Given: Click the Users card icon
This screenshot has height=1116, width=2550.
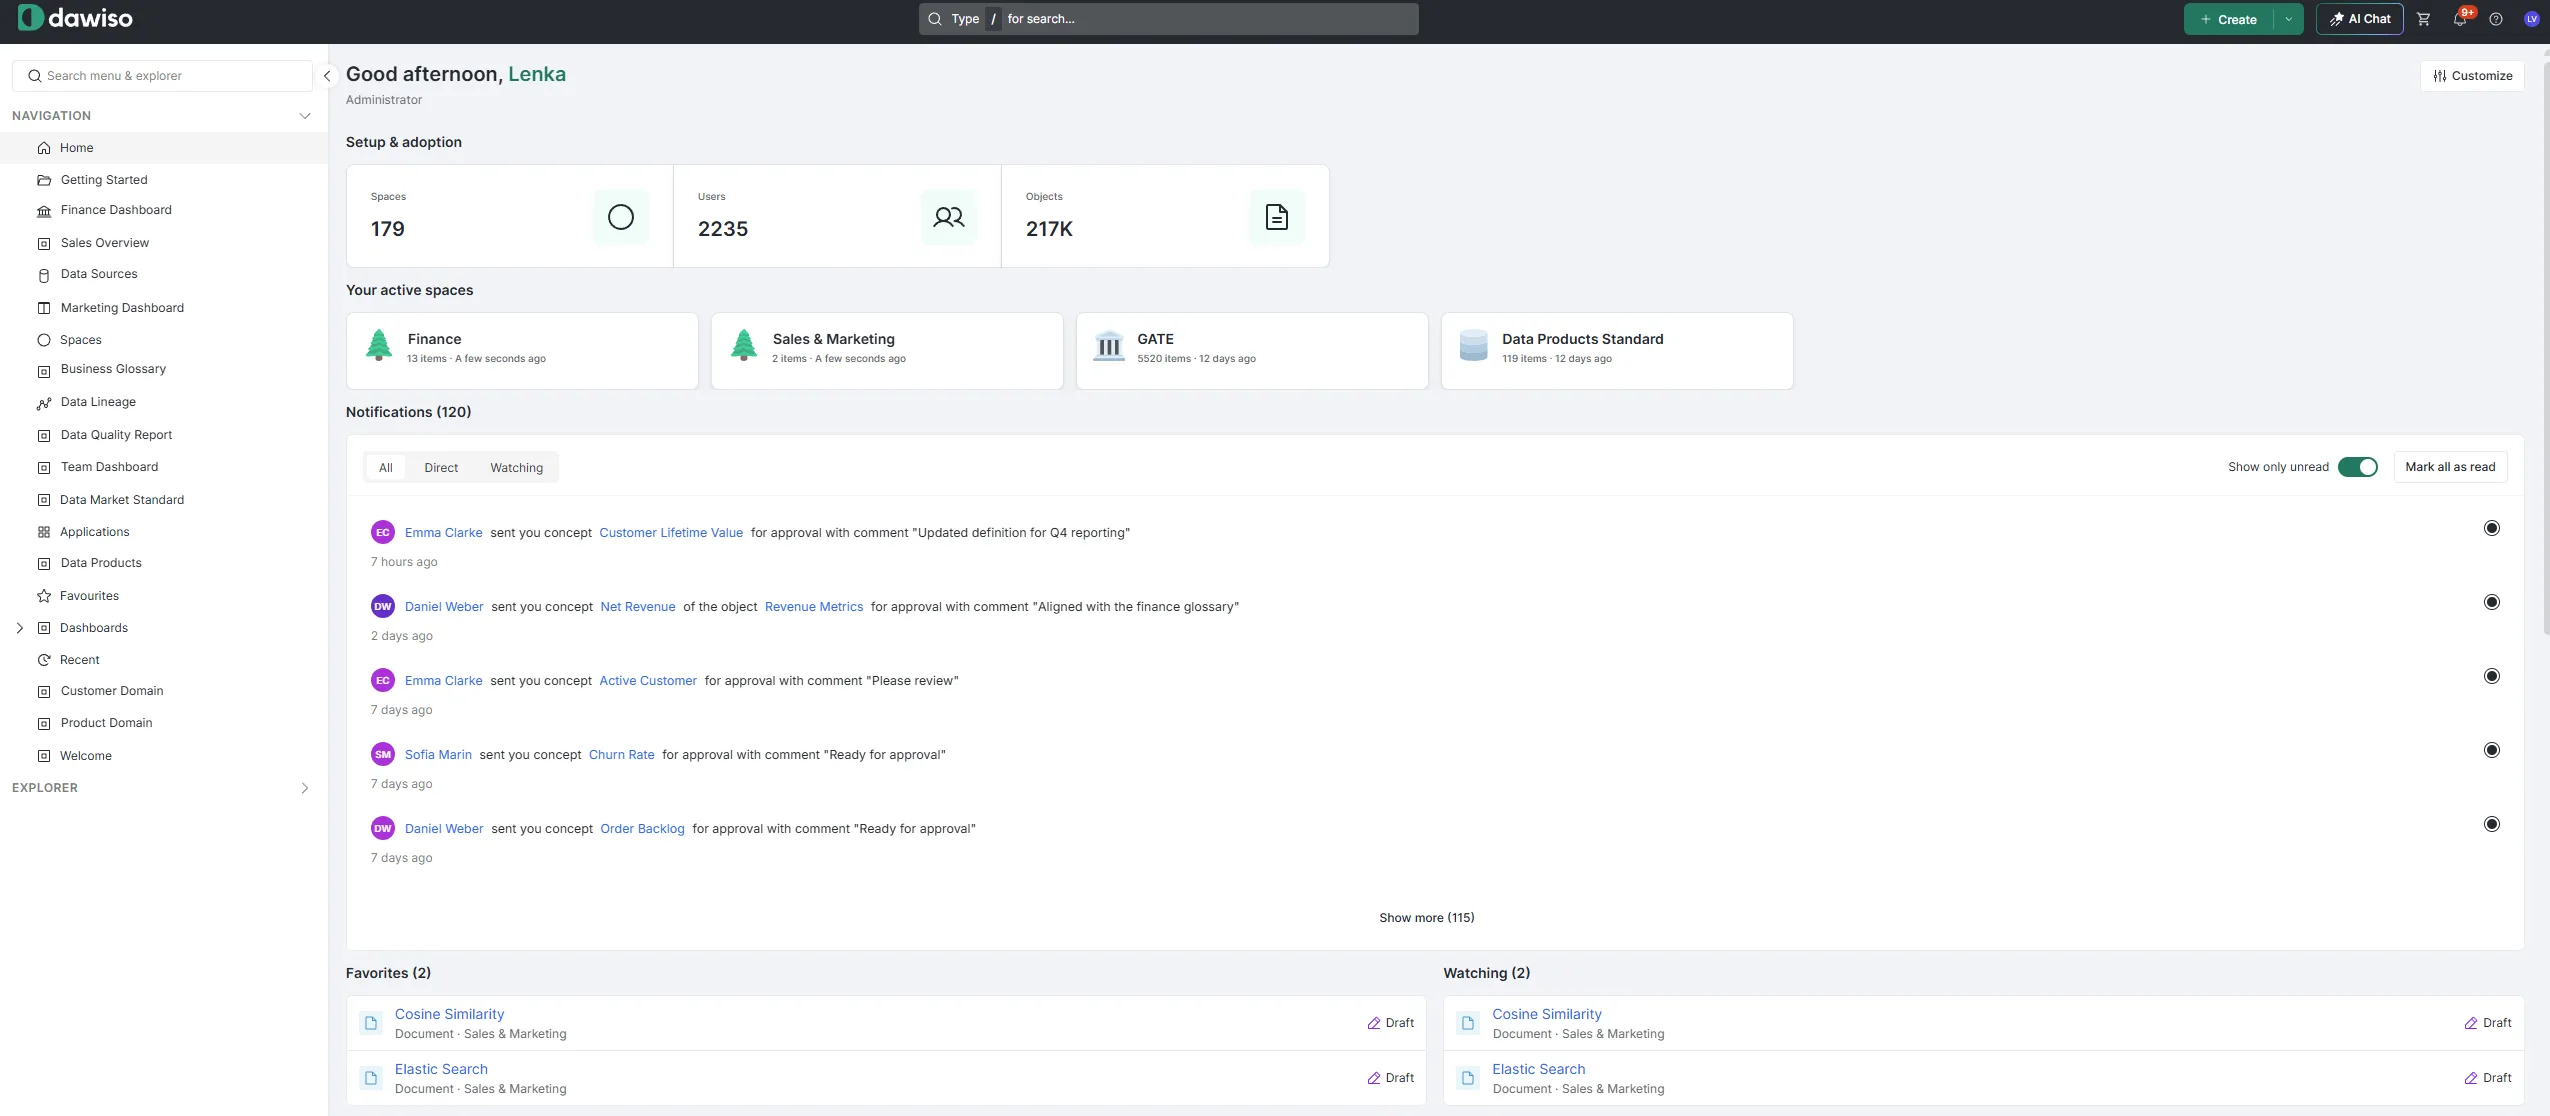Looking at the screenshot, I should (x=949, y=217).
